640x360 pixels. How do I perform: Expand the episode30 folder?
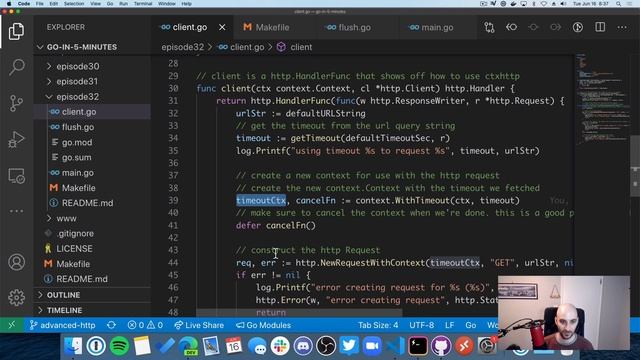tap(49, 66)
